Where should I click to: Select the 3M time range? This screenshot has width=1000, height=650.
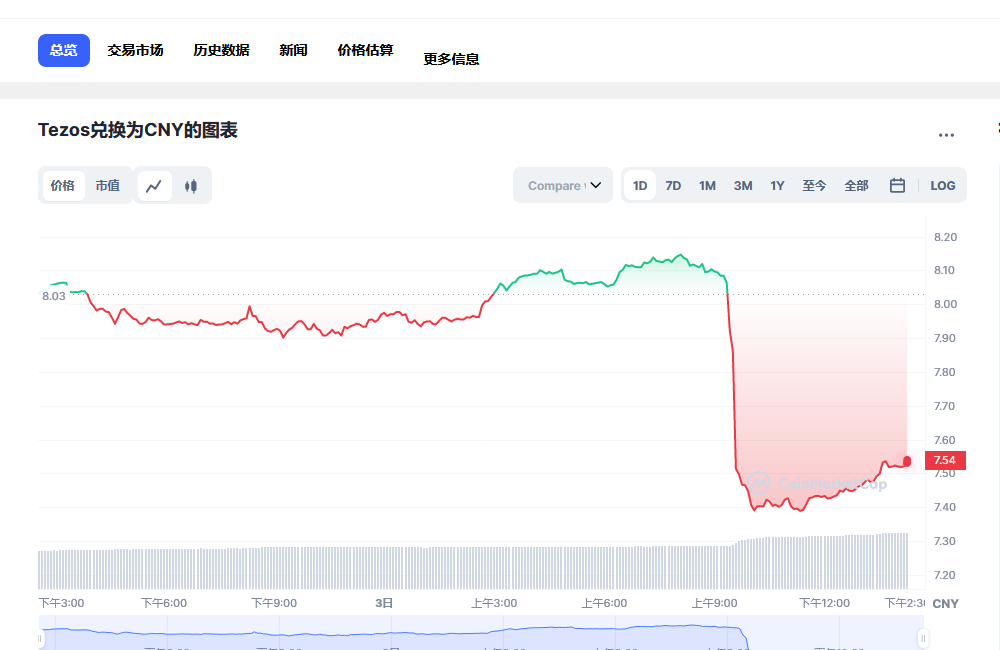click(743, 186)
